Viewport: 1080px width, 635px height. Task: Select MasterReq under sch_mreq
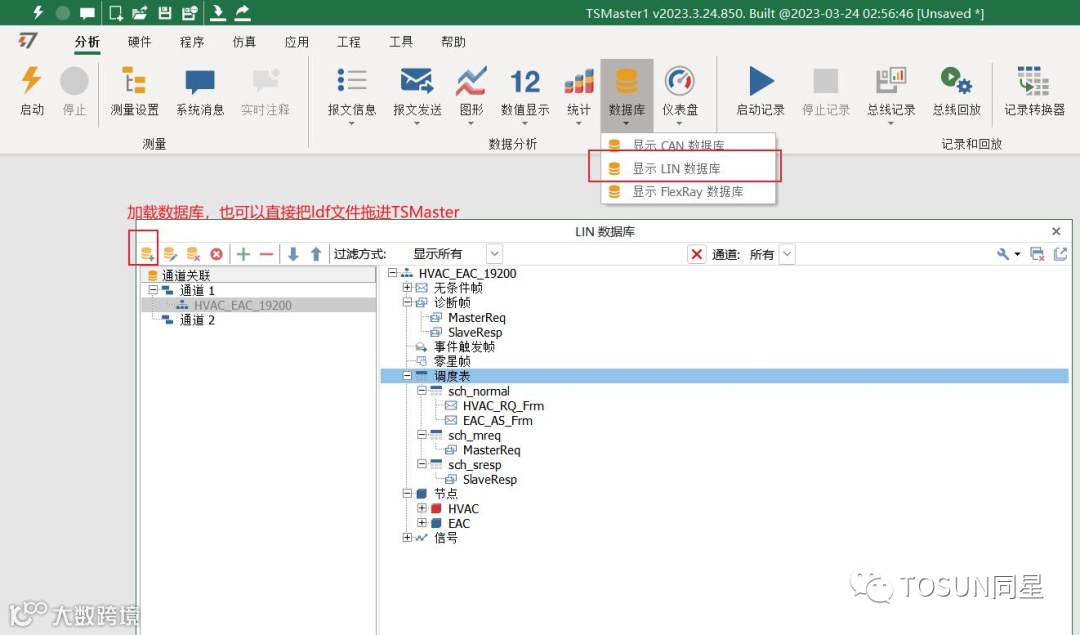491,450
